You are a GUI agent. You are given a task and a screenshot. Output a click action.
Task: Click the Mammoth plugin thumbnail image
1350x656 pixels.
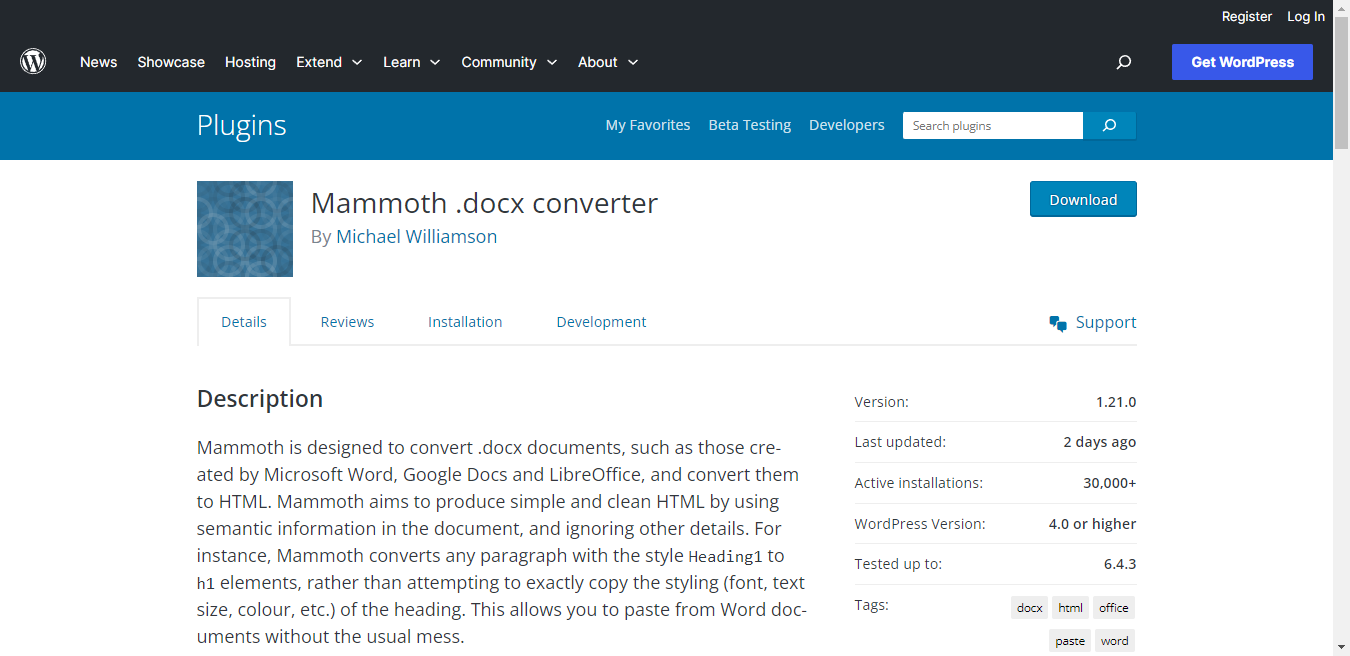[x=244, y=229]
